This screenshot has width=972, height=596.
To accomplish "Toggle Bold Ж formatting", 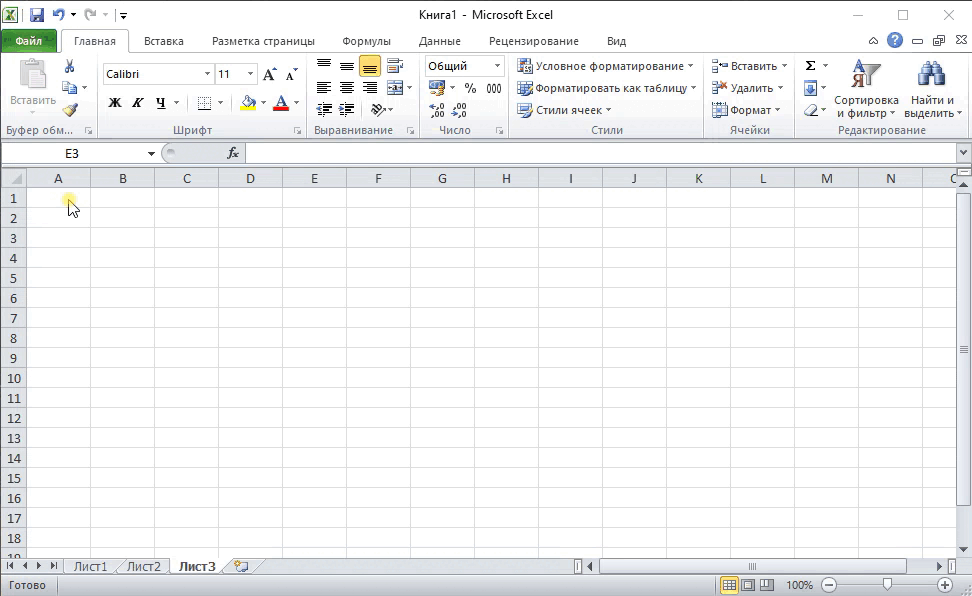I will point(115,103).
